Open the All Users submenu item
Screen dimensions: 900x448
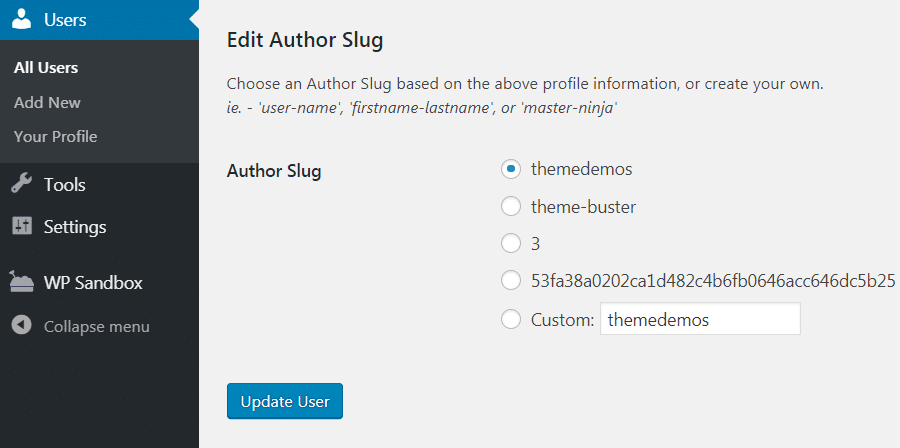pos(46,68)
